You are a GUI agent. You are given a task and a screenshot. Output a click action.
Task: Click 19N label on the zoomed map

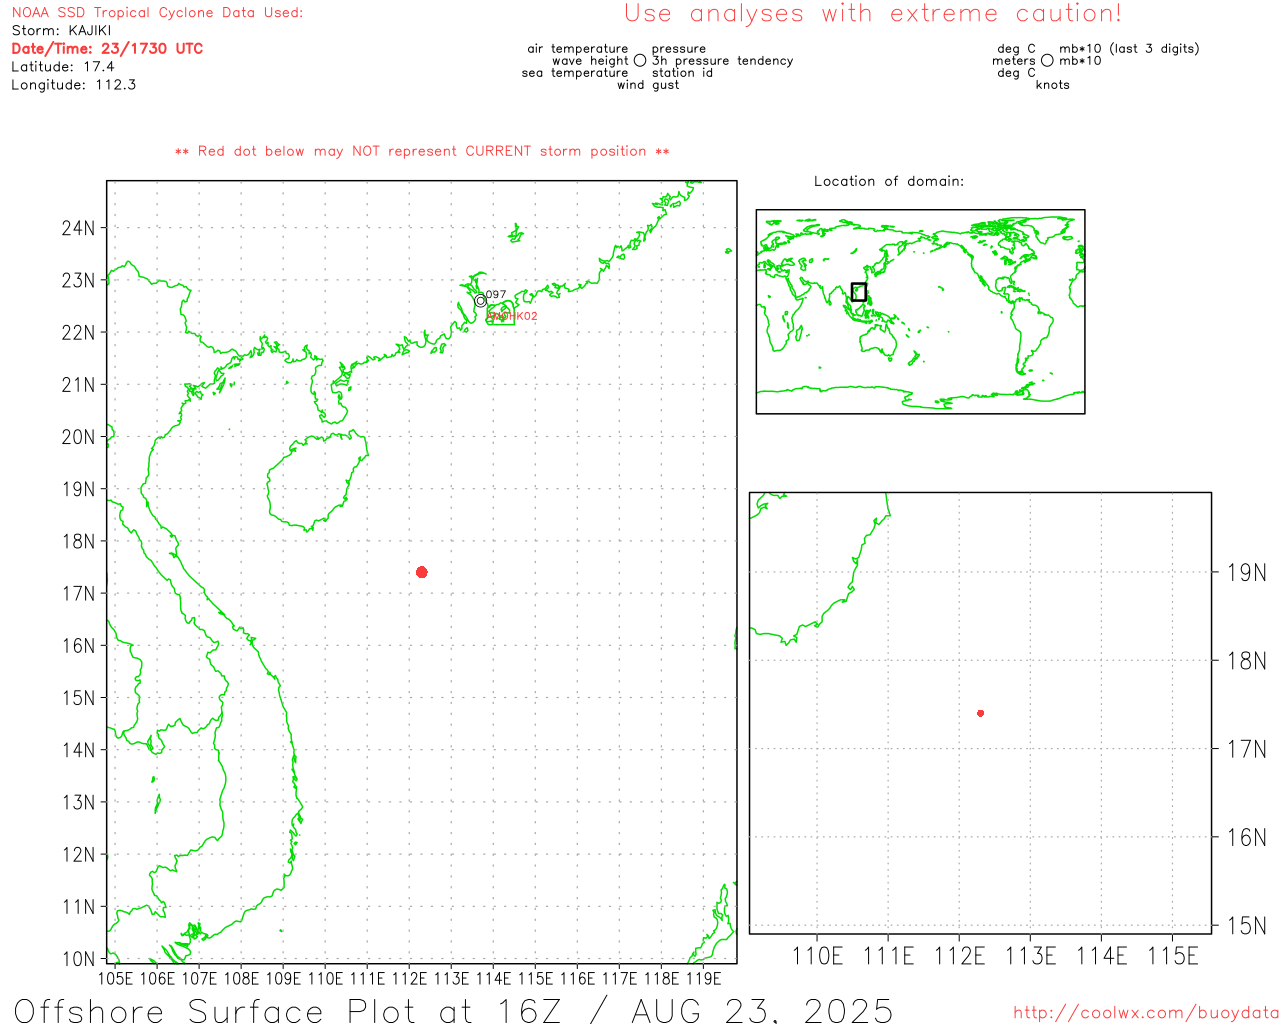tap(1246, 573)
